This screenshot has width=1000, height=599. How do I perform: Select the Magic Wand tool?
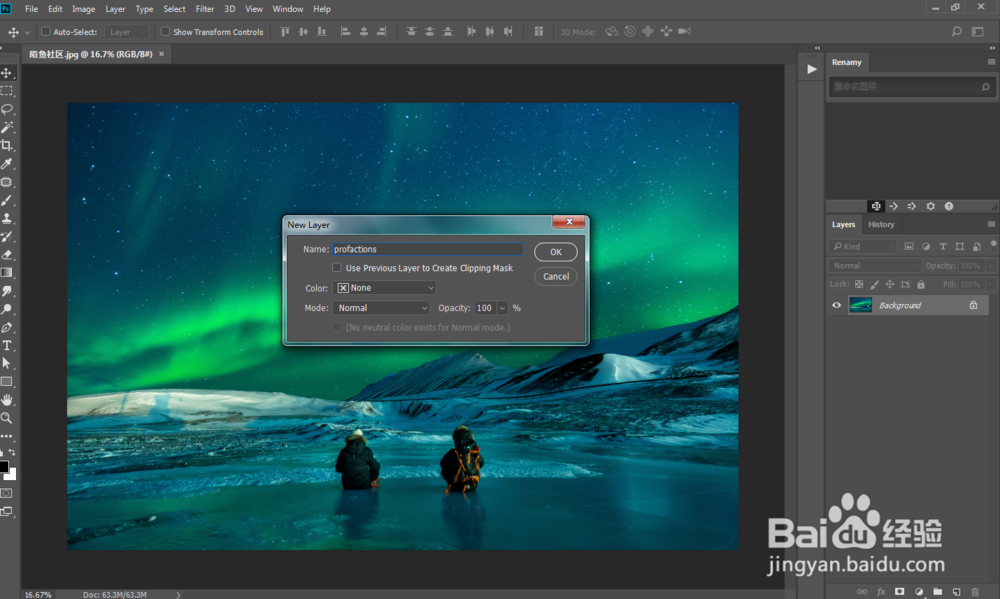(x=7, y=127)
